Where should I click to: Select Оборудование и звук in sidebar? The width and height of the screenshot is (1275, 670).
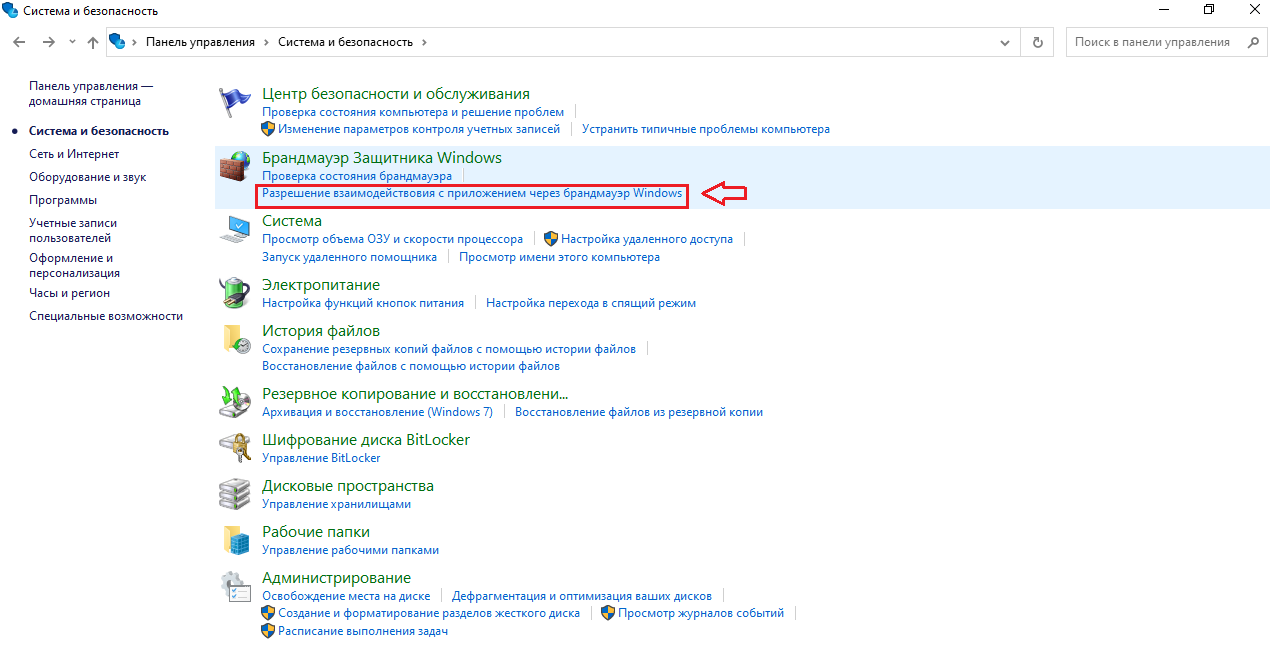(x=88, y=177)
